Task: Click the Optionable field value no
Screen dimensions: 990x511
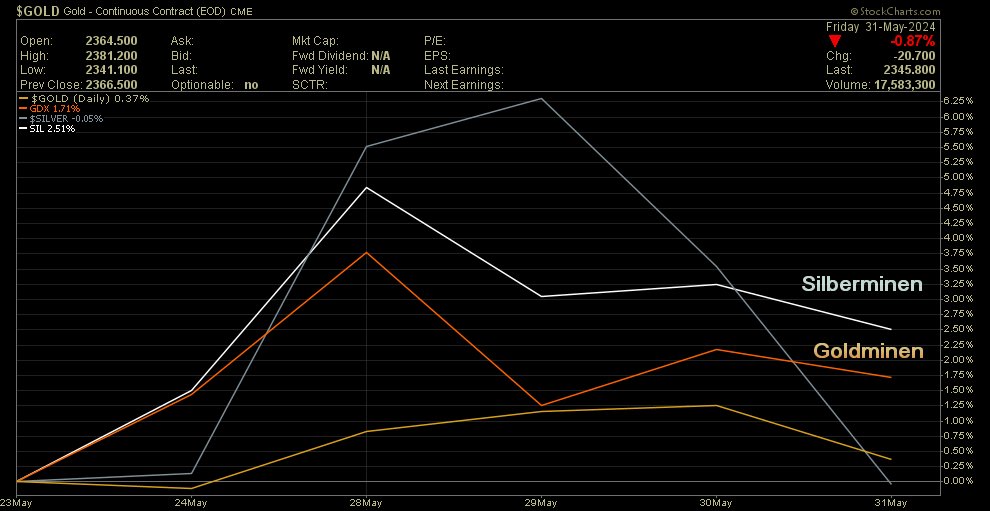Action: [251, 85]
